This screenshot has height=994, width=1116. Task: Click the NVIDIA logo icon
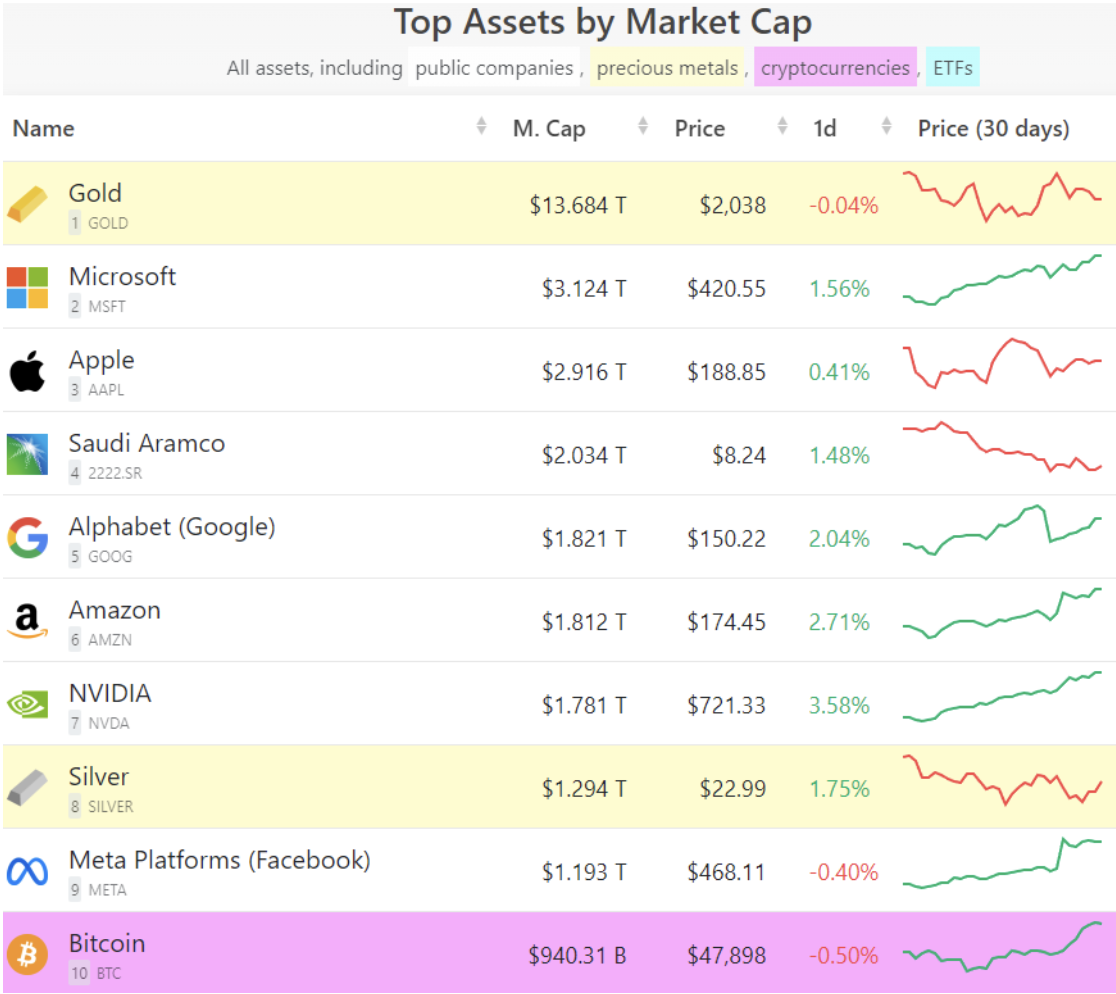[x=28, y=705]
